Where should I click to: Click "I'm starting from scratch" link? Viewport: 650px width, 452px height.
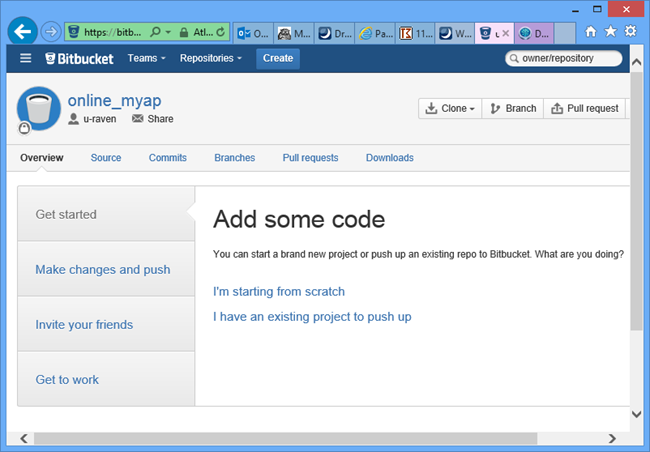279,291
